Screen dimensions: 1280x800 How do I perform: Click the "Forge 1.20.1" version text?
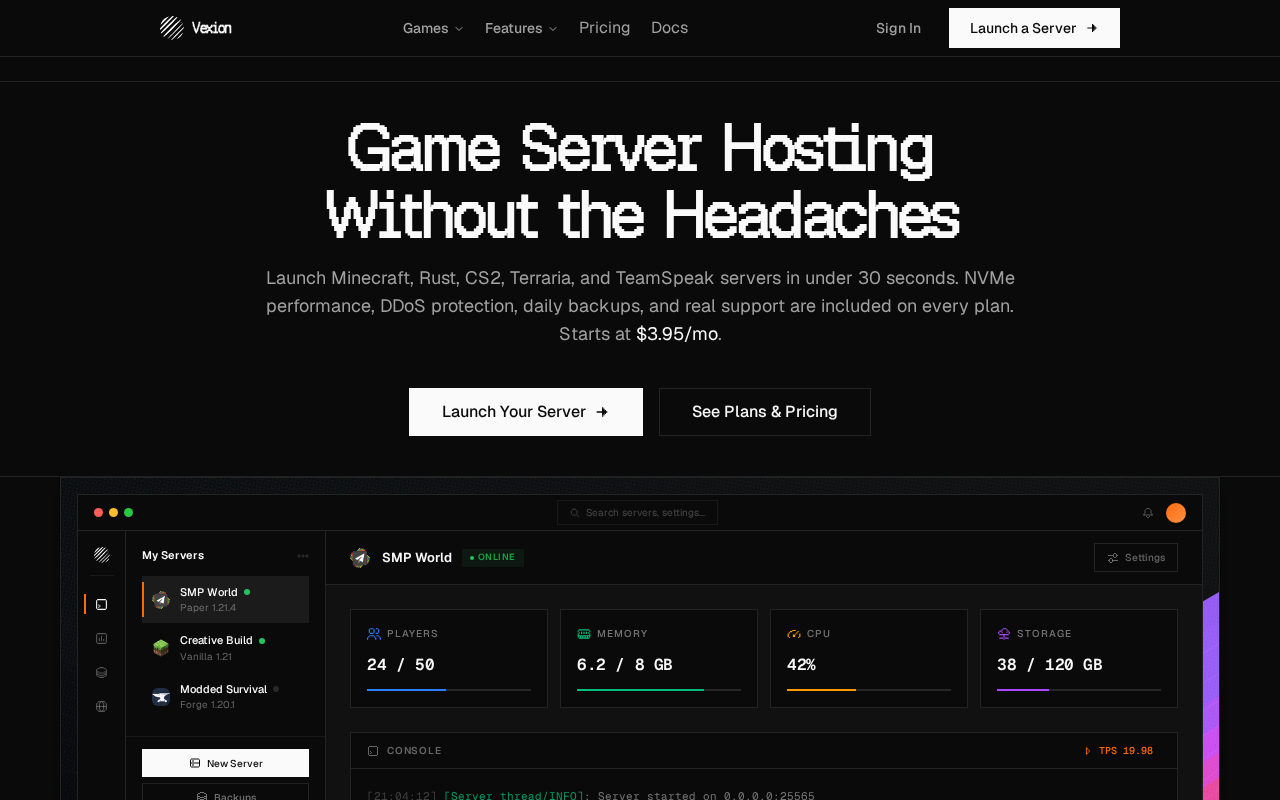(x=207, y=705)
